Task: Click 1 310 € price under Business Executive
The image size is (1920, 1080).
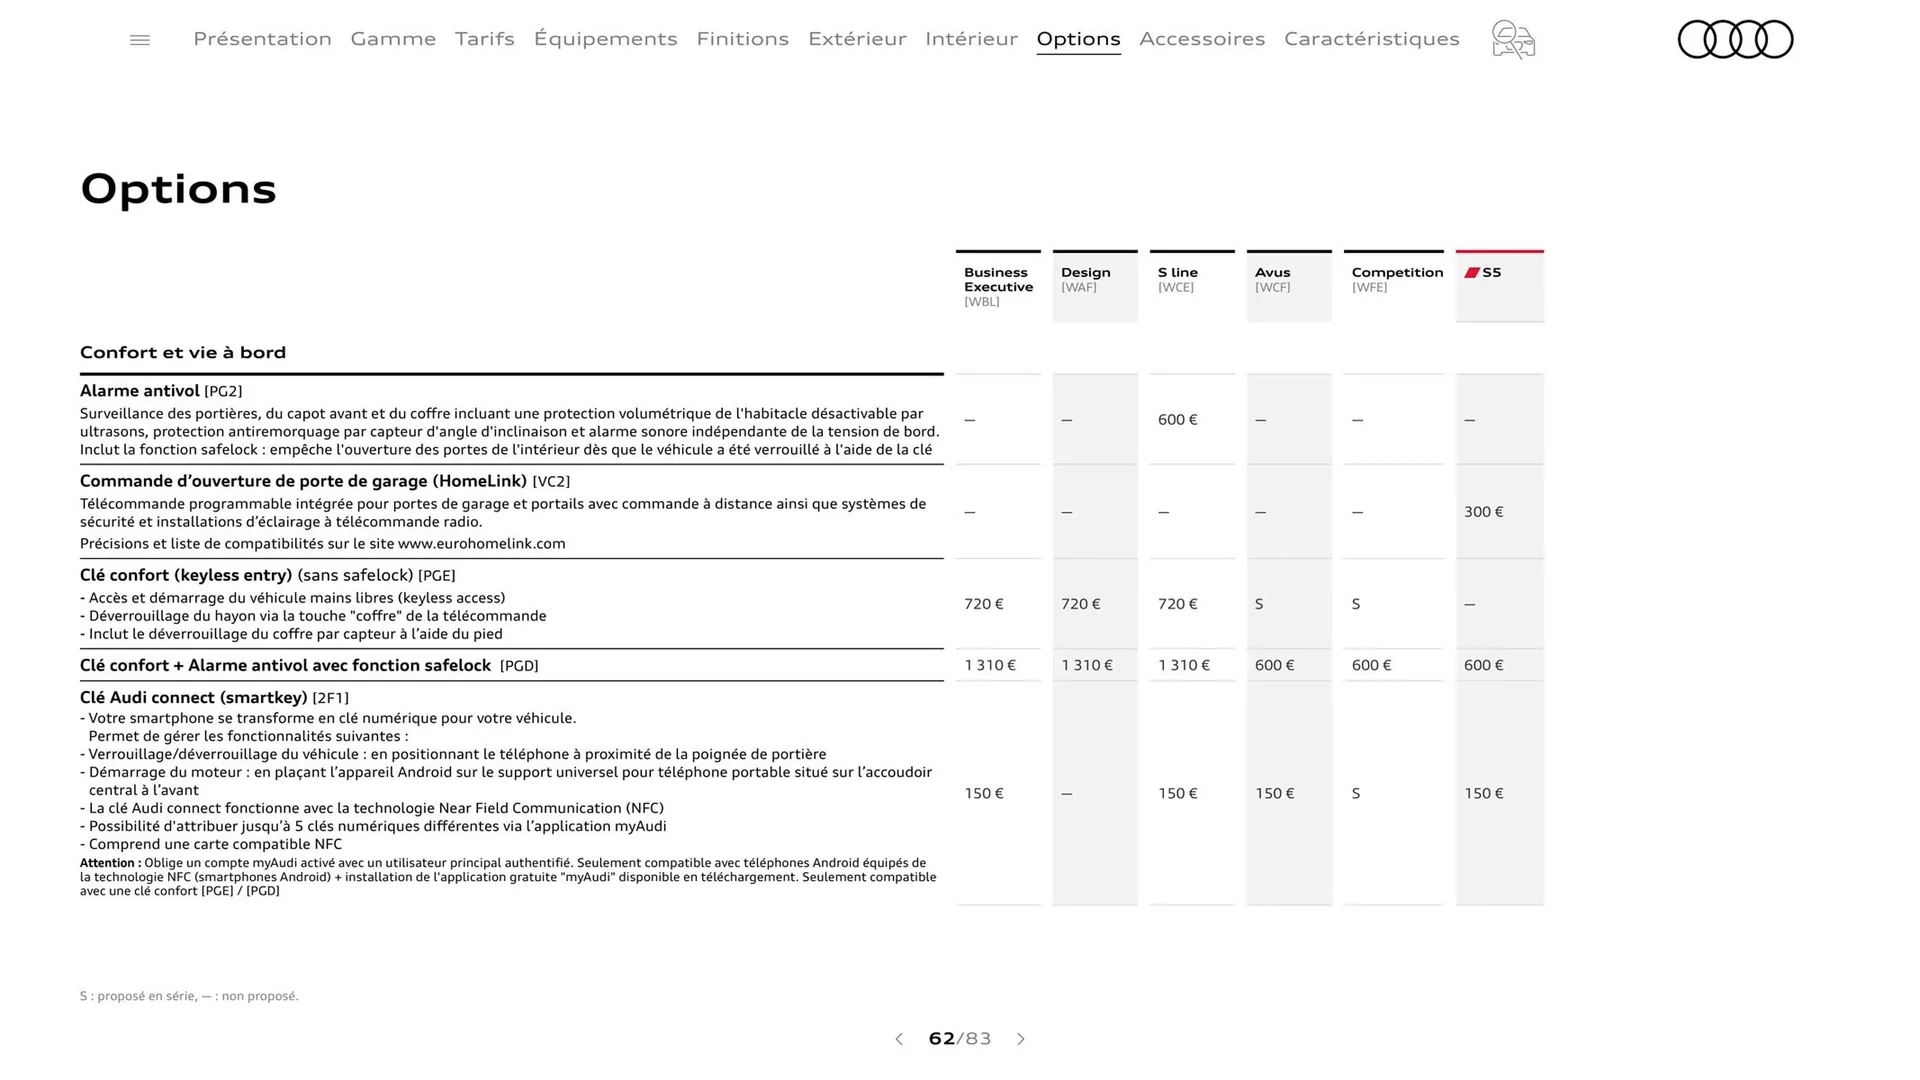Action: coord(990,665)
